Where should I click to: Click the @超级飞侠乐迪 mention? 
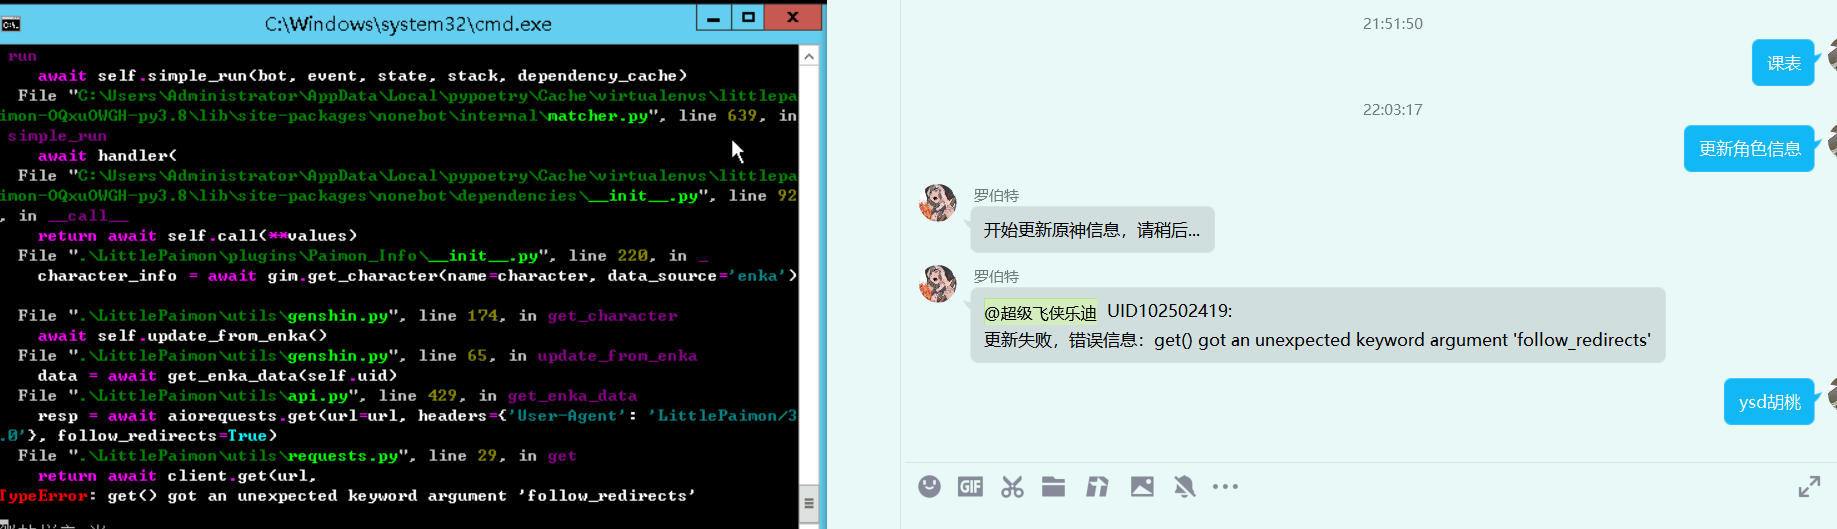[x=1040, y=312]
